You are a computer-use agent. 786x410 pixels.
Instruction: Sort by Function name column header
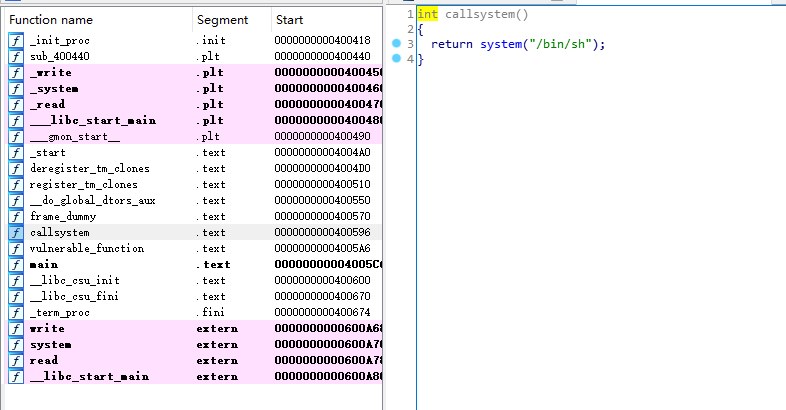(51, 19)
